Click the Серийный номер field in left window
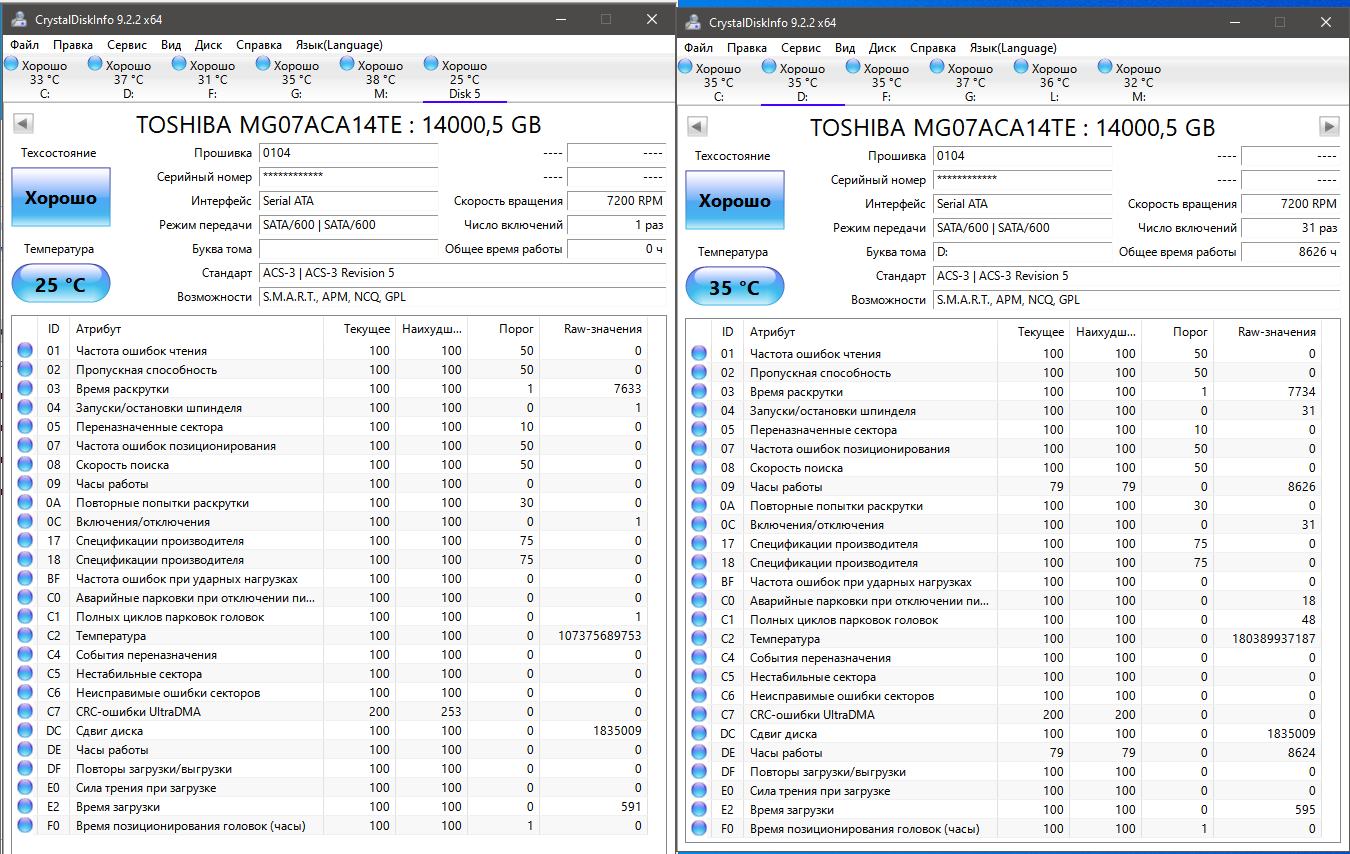The image size is (1350, 854). click(348, 177)
